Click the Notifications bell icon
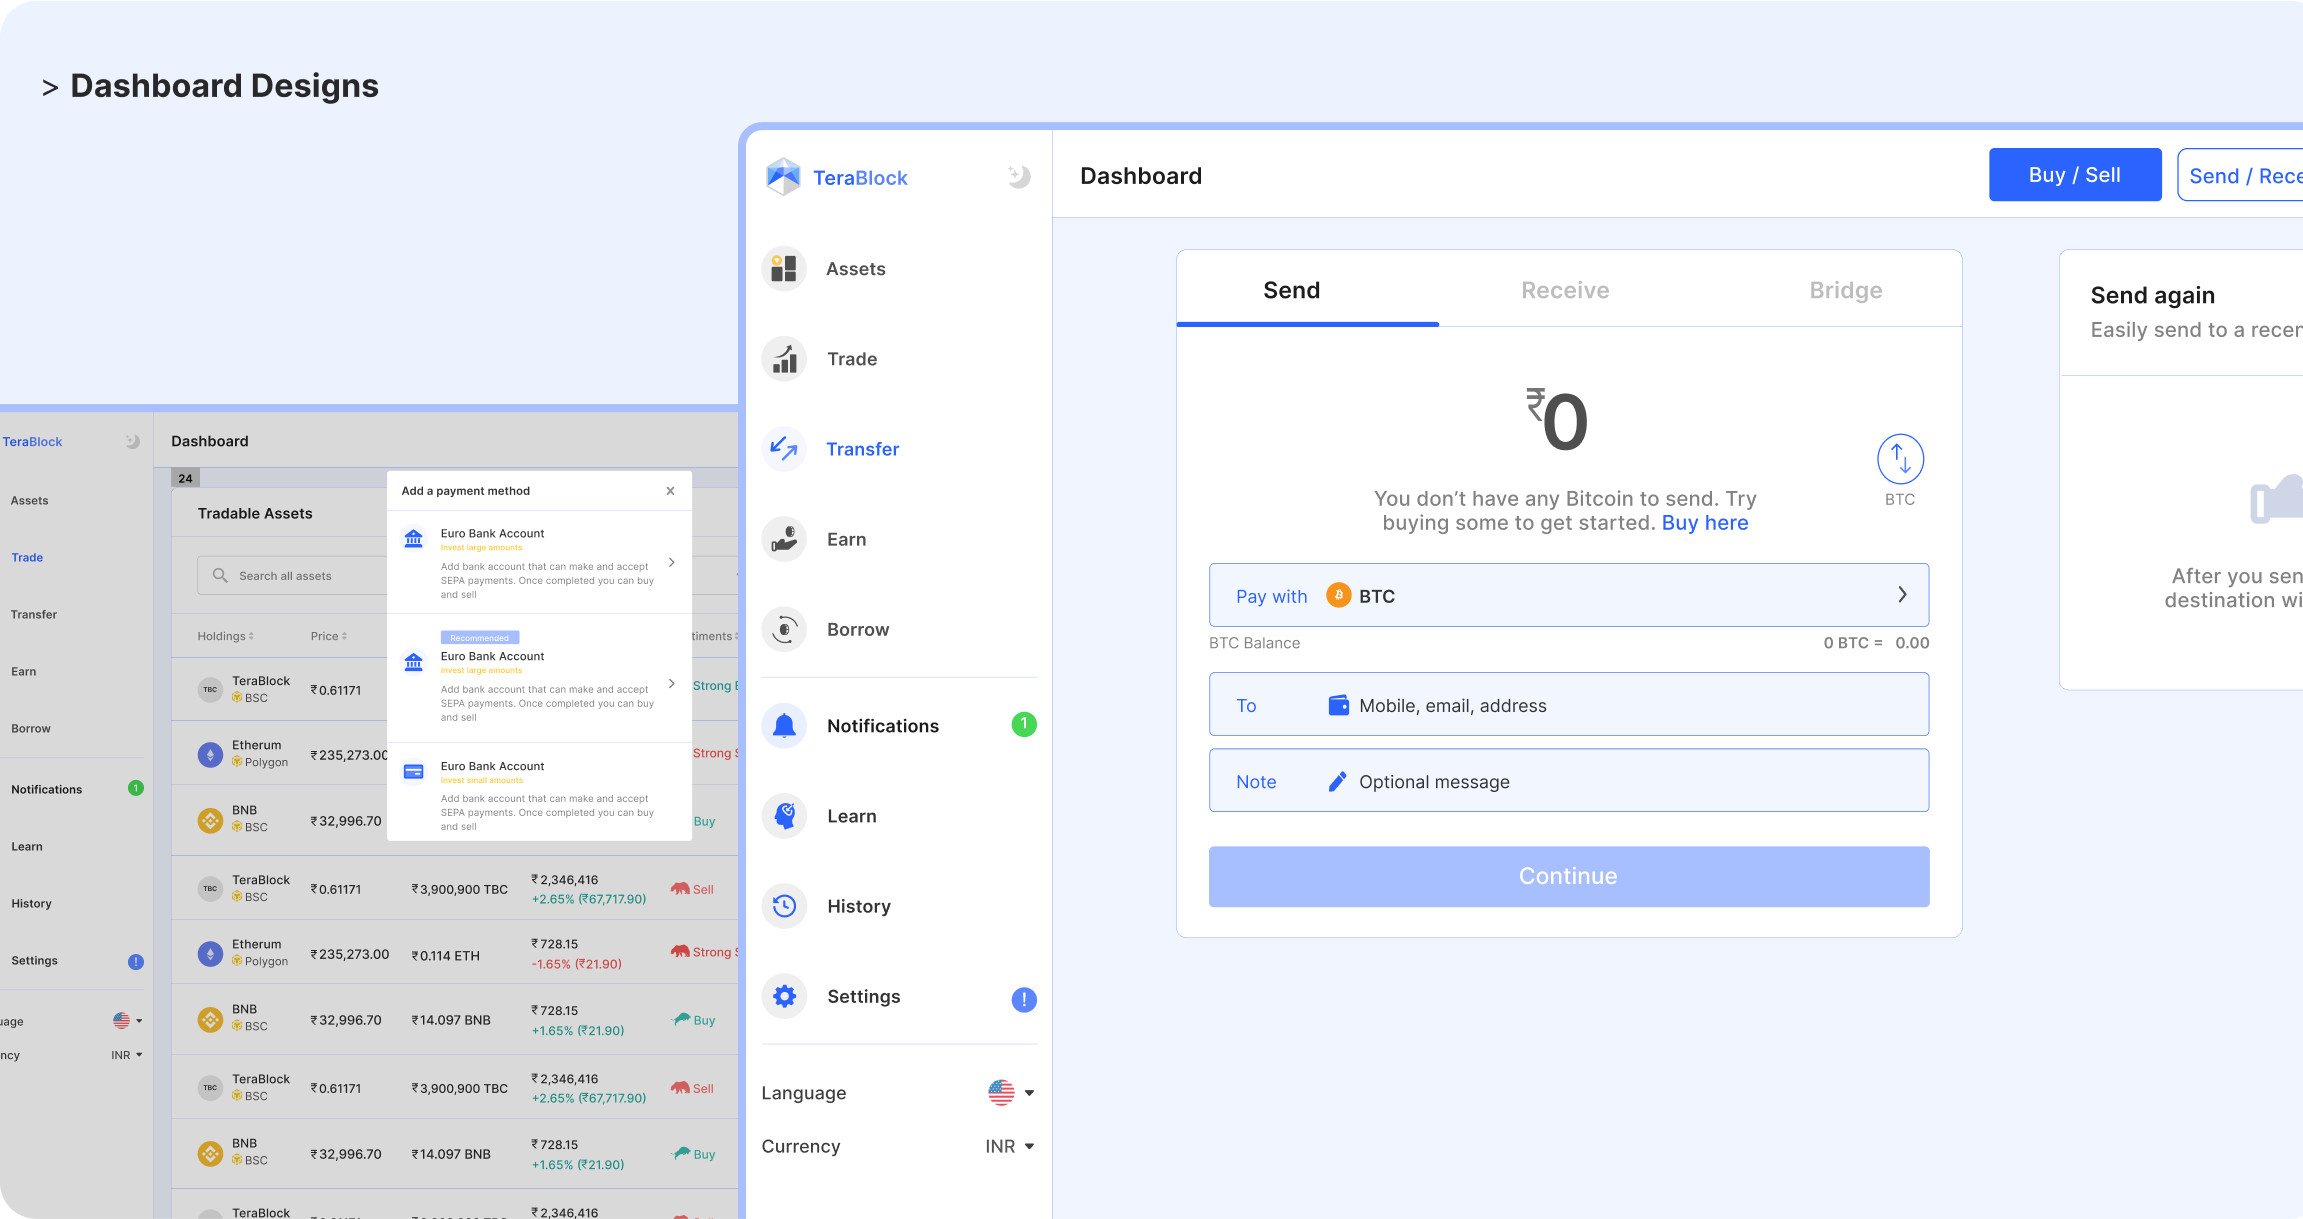The image size is (2303, 1219). click(x=784, y=726)
